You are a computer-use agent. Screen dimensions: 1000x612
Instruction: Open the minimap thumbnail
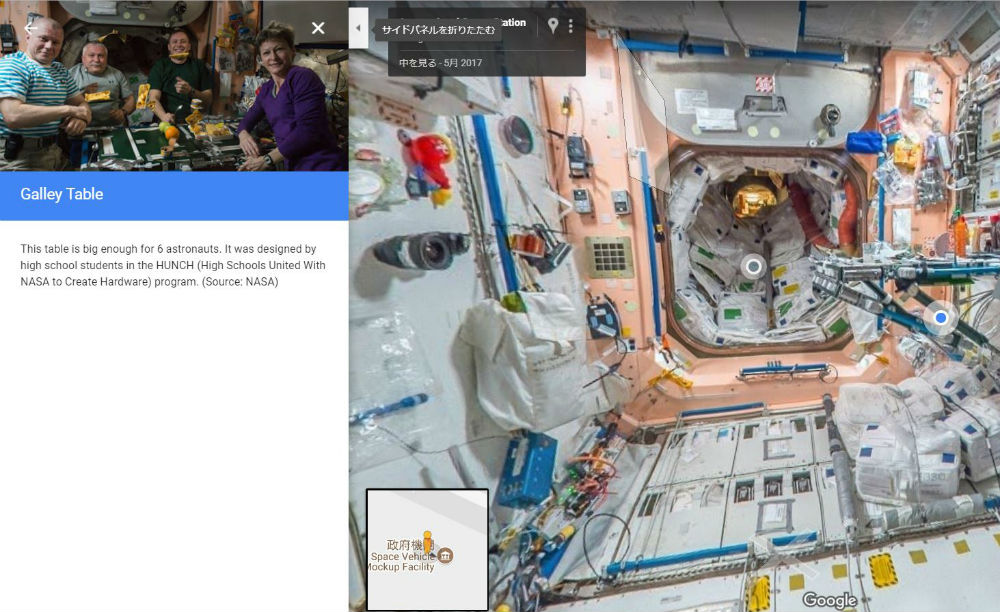click(x=427, y=550)
